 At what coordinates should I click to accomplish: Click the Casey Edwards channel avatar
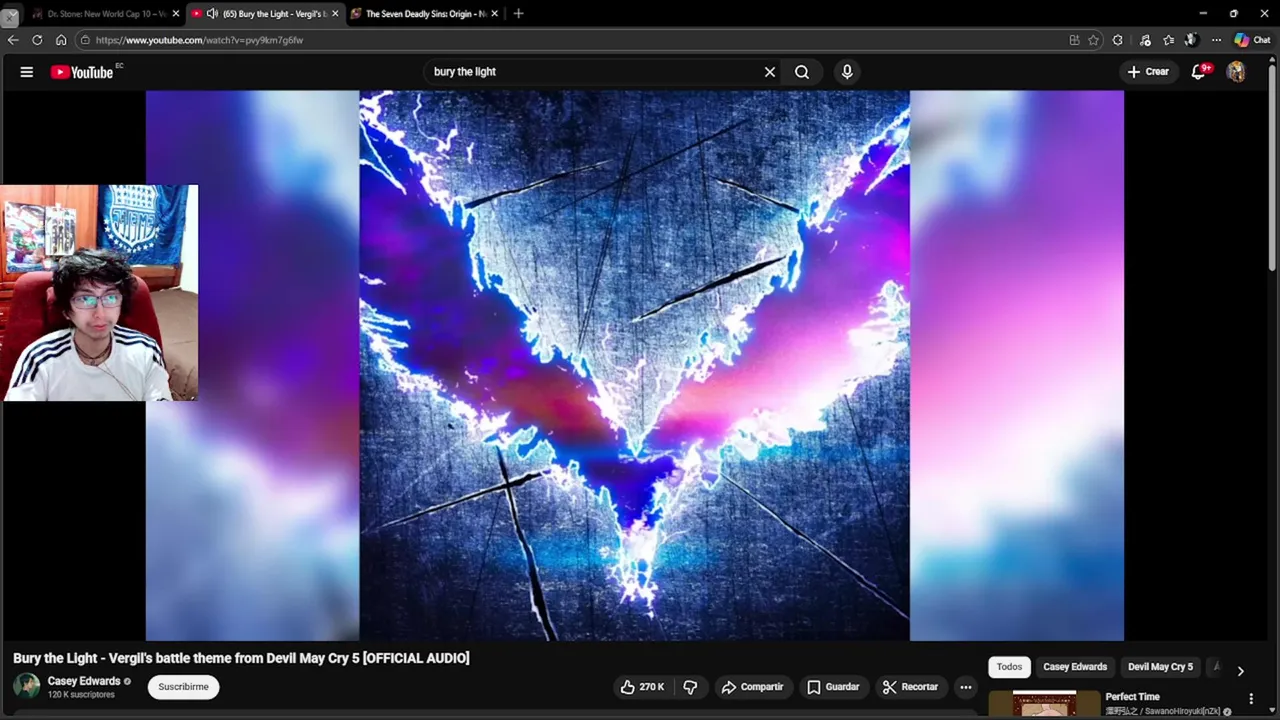pyautogui.click(x=27, y=686)
